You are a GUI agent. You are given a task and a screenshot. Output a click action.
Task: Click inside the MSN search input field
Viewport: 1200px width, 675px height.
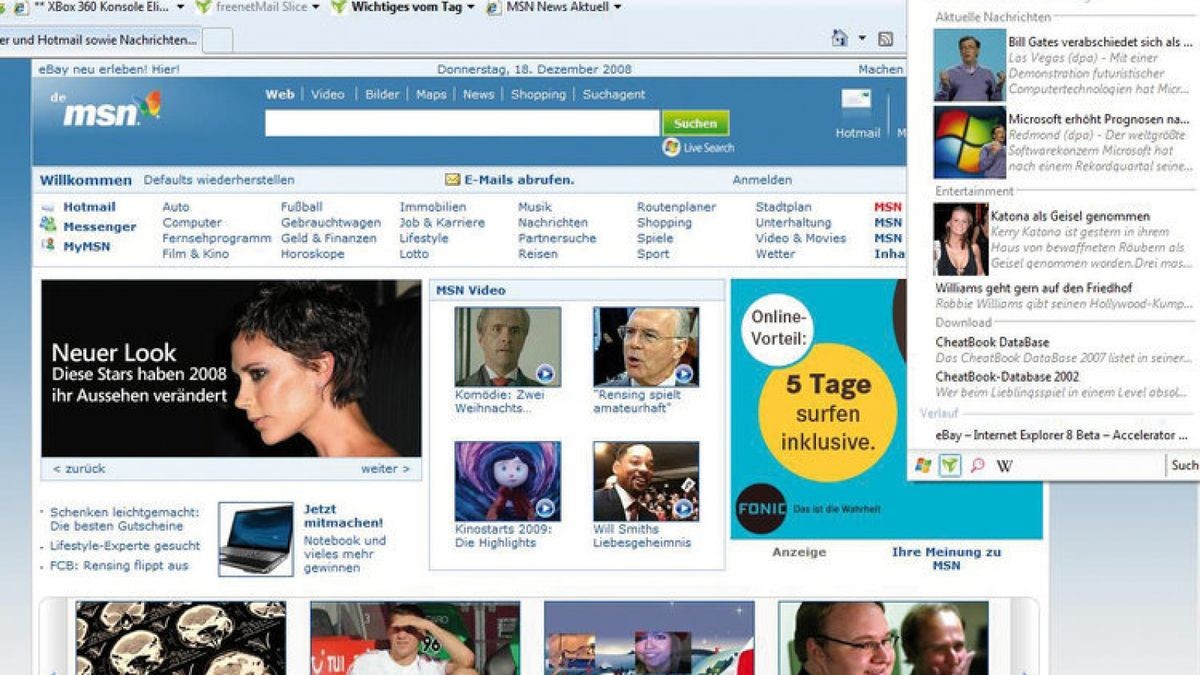coord(460,123)
